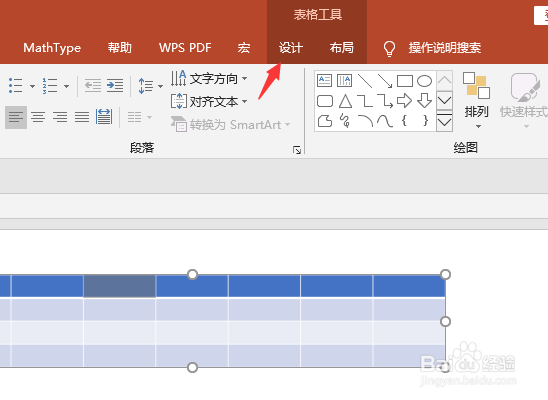
Task: Expand the full shapes gallery
Action: 445,121
